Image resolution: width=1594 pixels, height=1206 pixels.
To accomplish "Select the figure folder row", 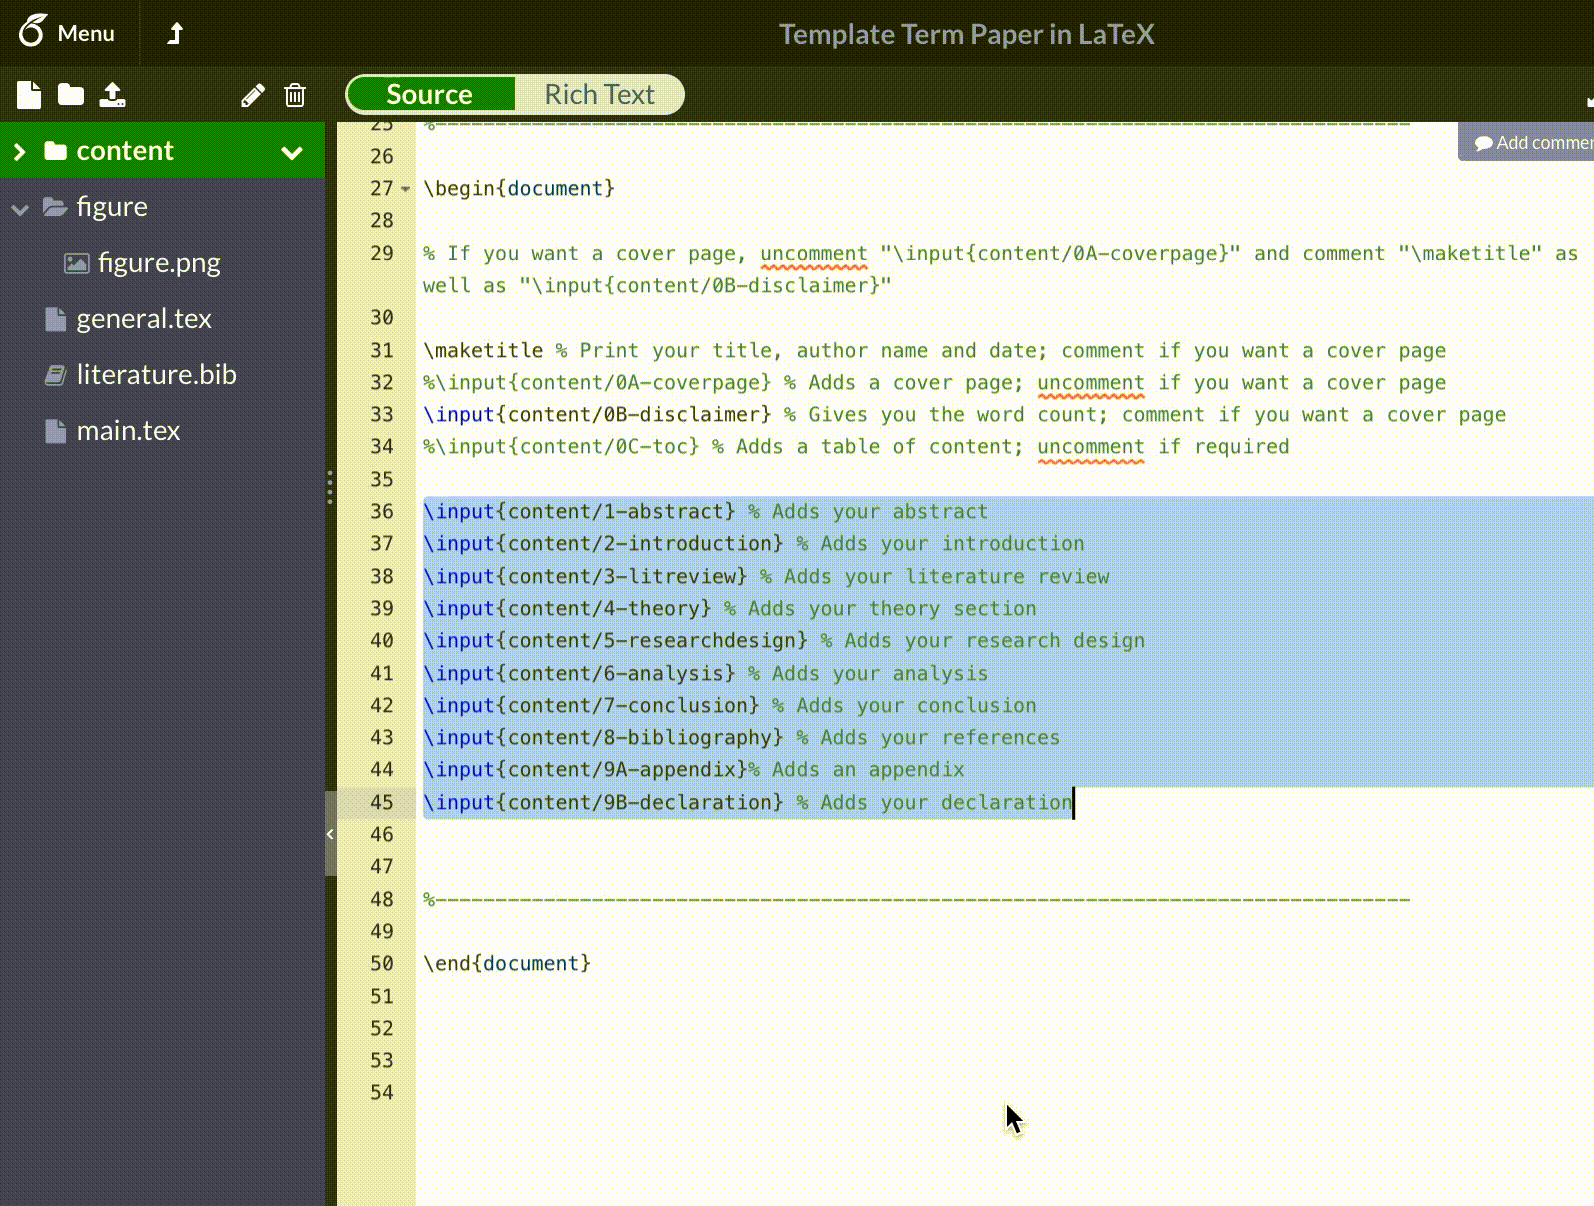I will pos(162,207).
